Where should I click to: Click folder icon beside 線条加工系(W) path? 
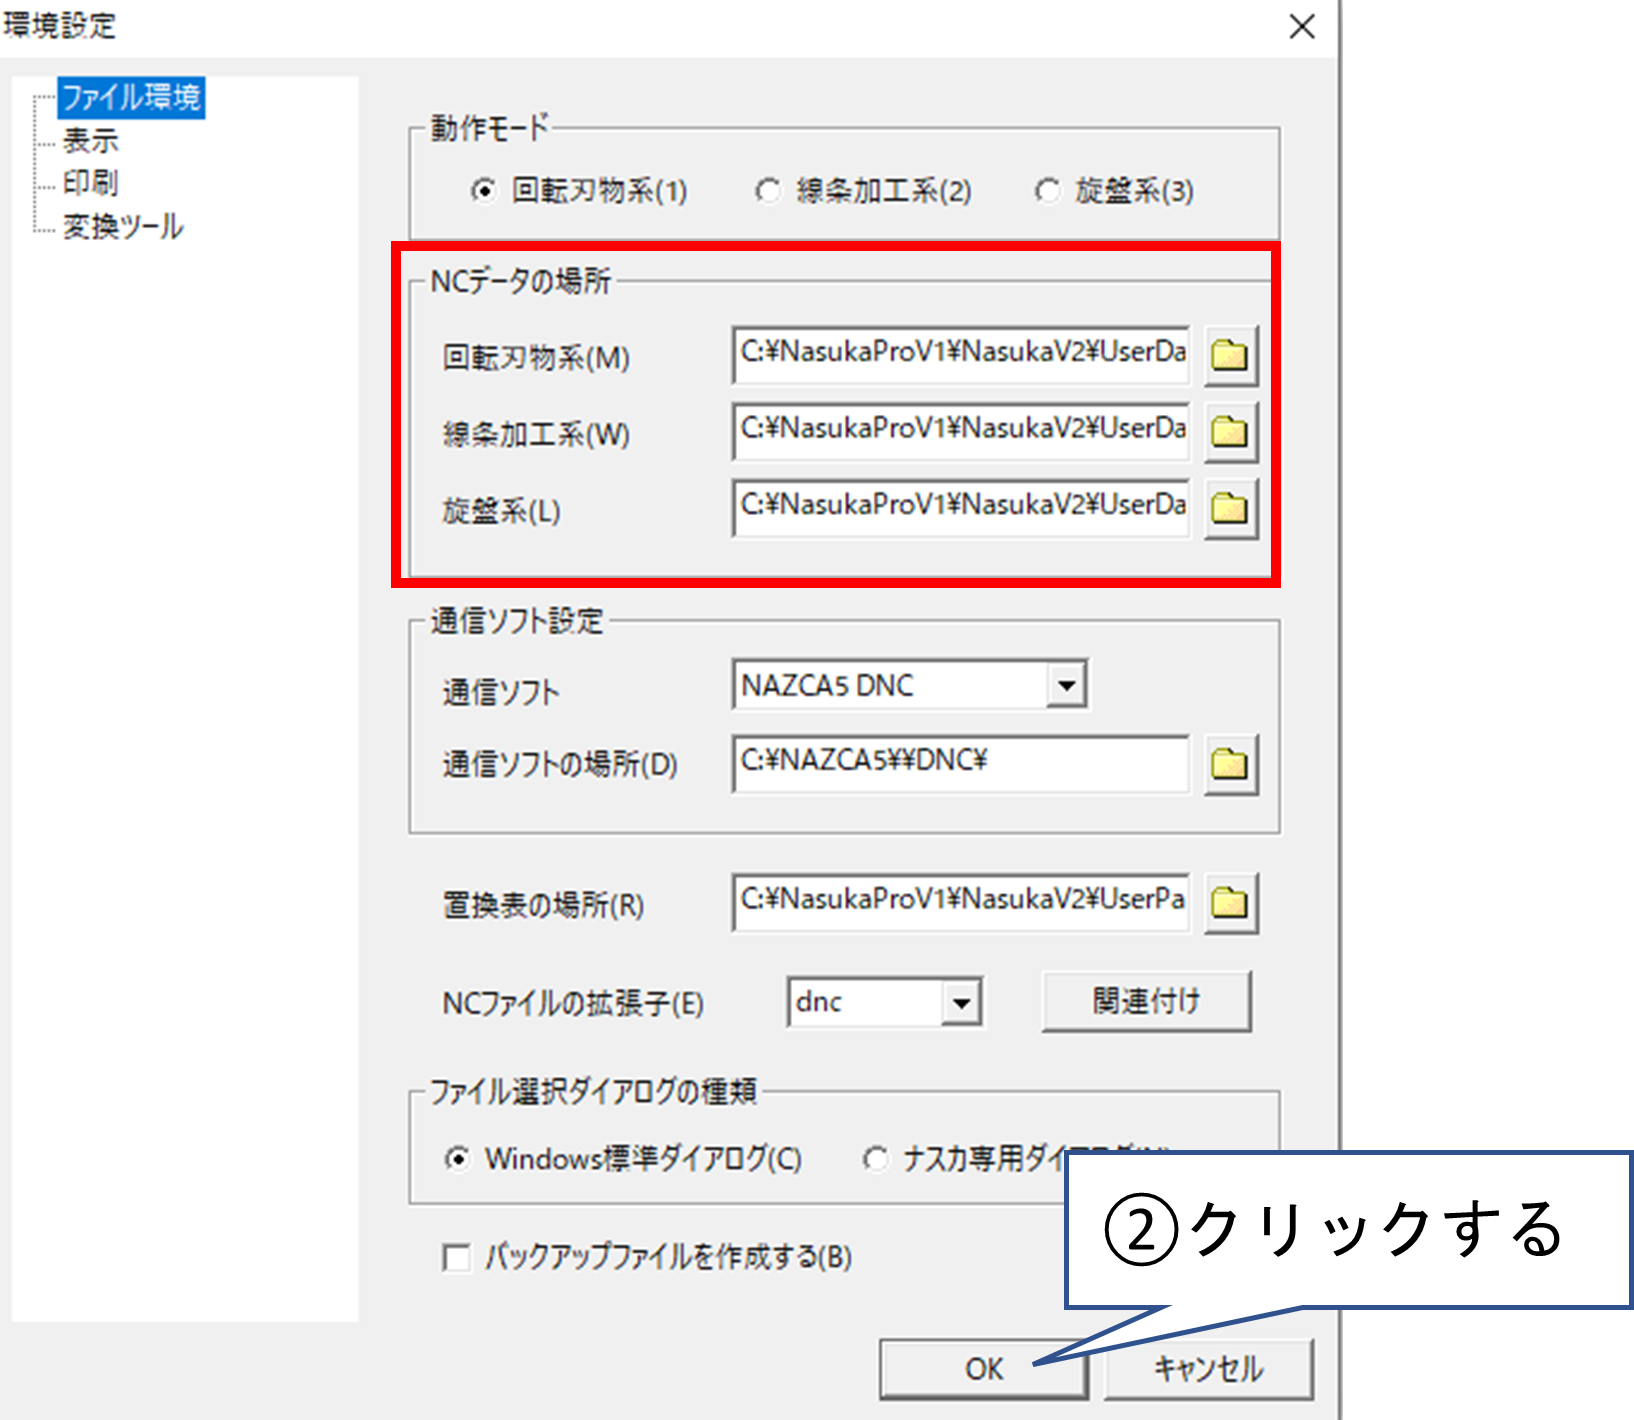1230,432
